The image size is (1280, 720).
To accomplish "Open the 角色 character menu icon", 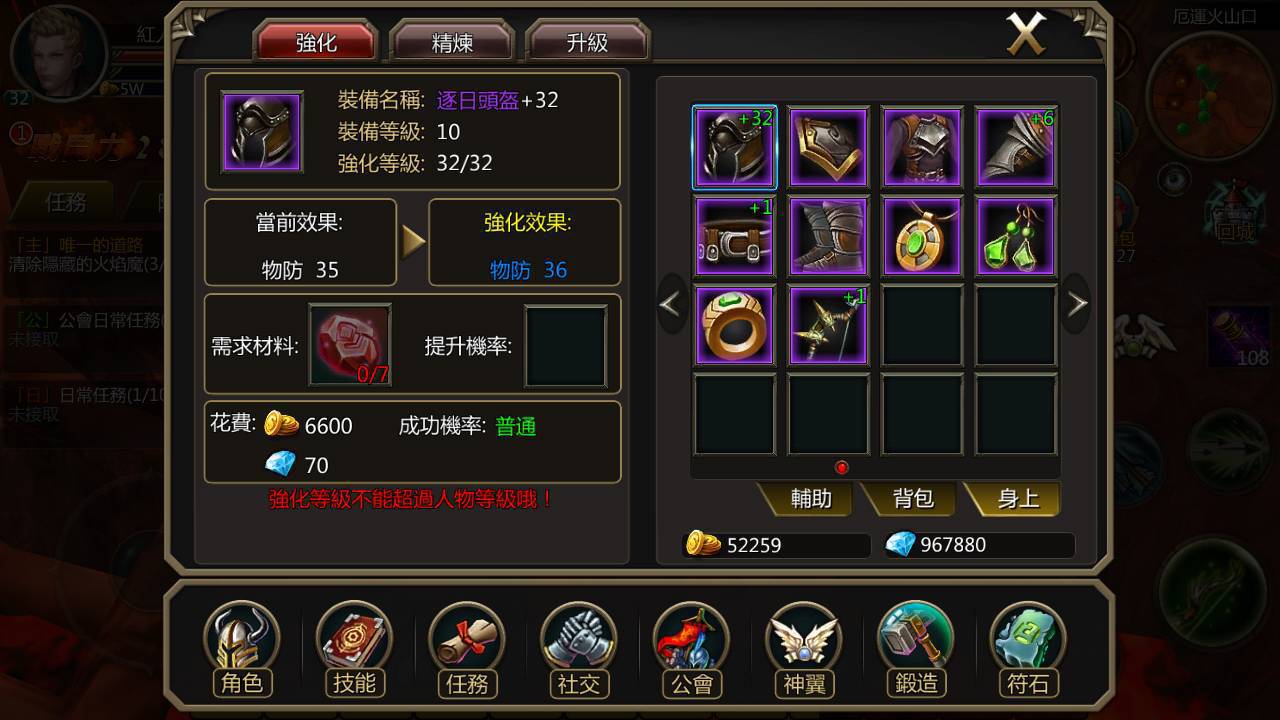I will (241, 650).
